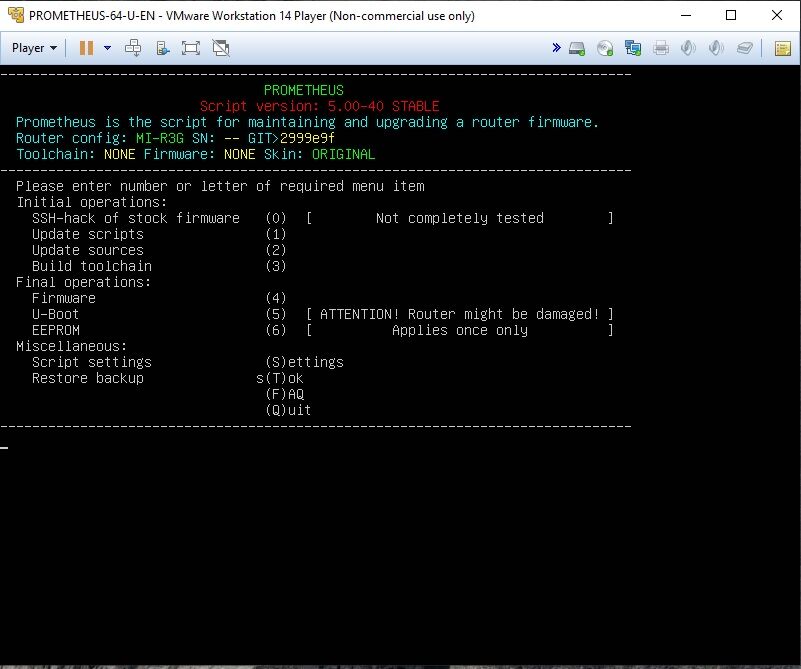Viewport: 801px width, 669px height.
Task: Click the network adapter device icon
Action: tap(633, 49)
